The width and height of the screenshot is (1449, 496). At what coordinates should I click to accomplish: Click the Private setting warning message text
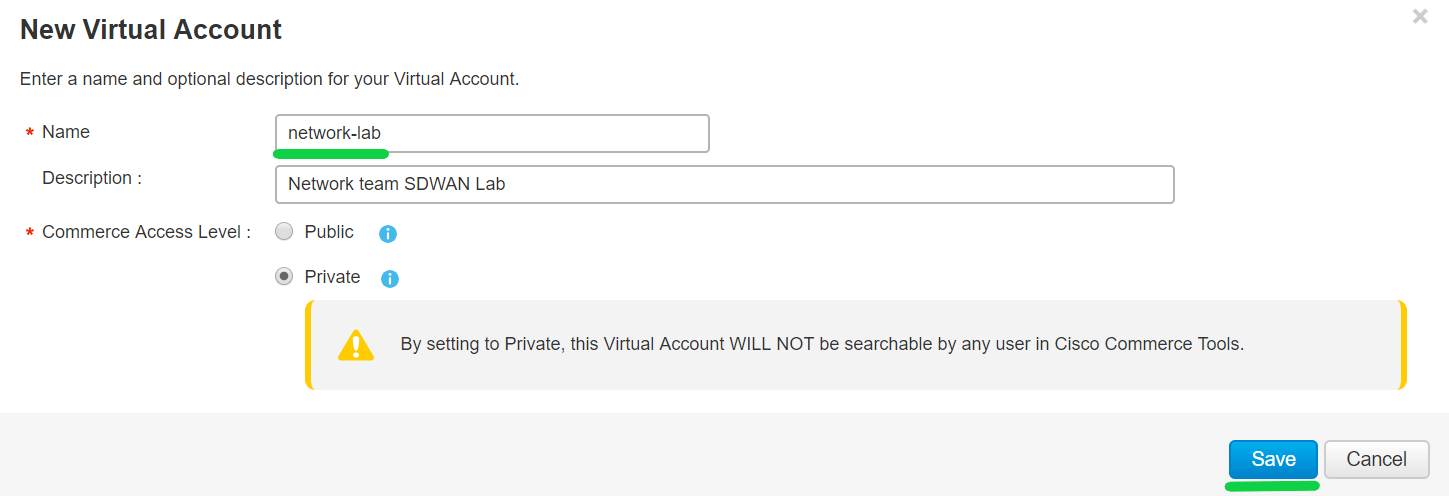pyautogui.click(x=822, y=344)
